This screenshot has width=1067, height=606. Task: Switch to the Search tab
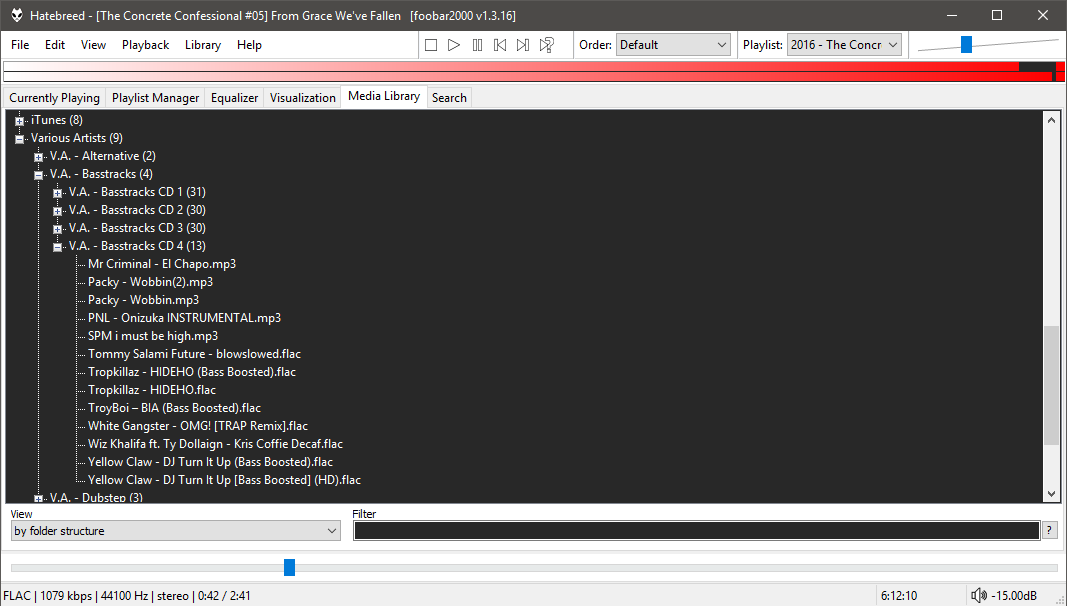pyautogui.click(x=449, y=98)
